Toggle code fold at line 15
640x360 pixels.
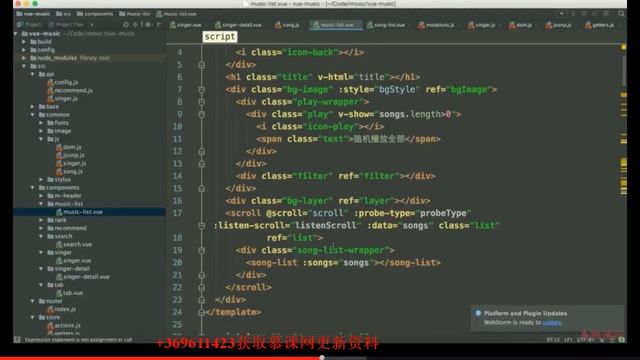click(x=202, y=189)
